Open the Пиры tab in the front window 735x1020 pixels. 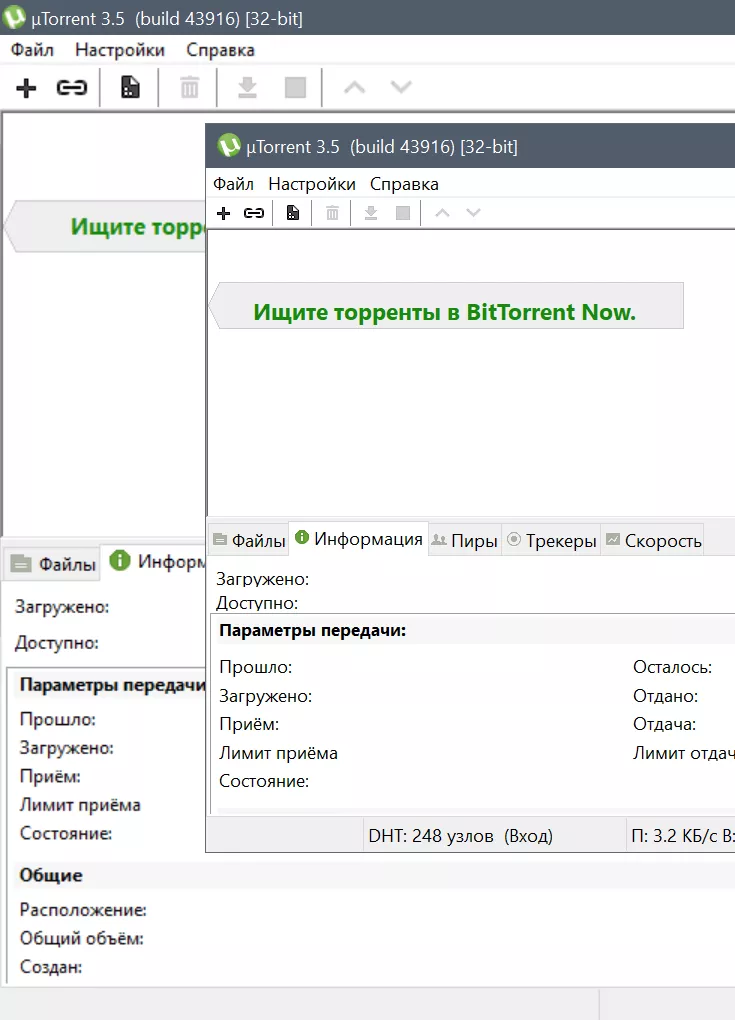[464, 541]
